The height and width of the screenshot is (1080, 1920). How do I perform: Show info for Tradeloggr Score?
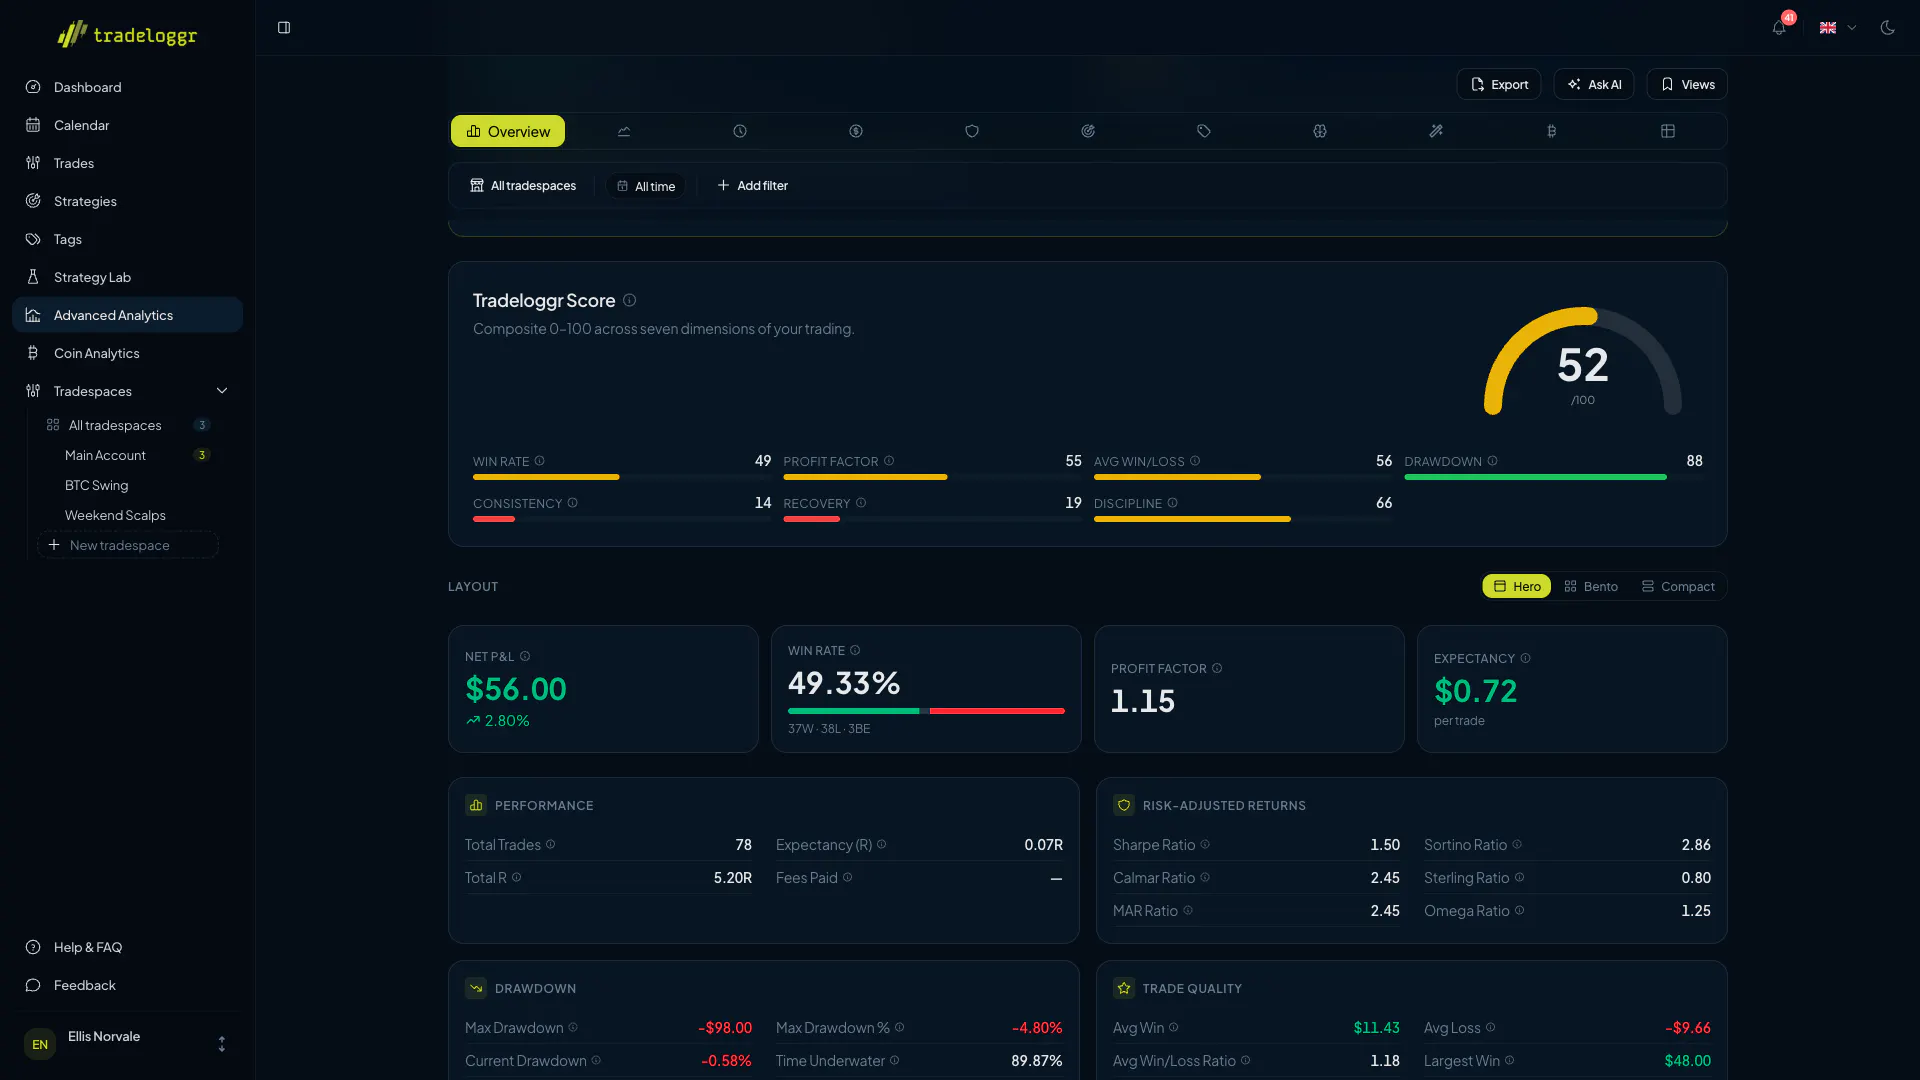click(x=629, y=300)
